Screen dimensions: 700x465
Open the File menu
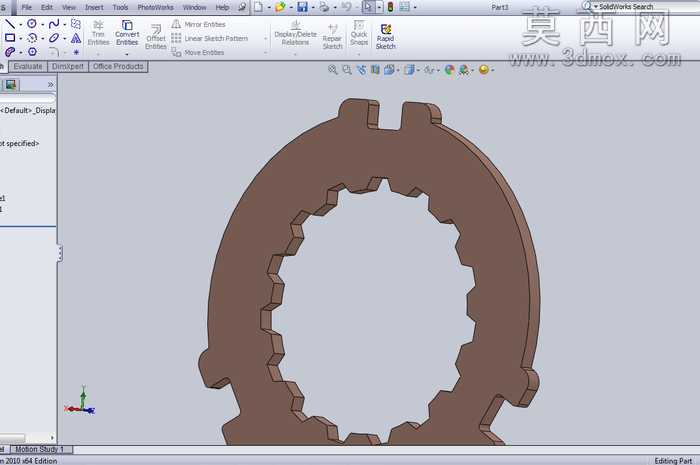(x=26, y=7)
